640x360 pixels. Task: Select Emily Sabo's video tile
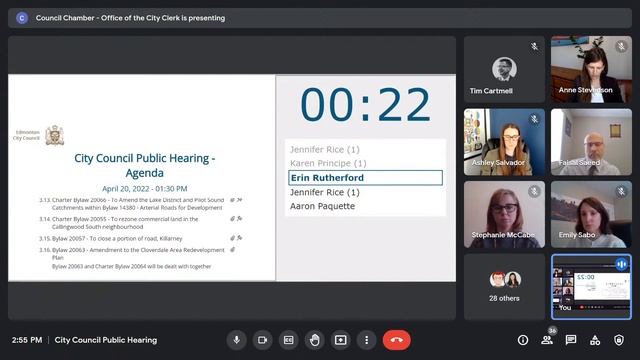[x=591, y=214]
